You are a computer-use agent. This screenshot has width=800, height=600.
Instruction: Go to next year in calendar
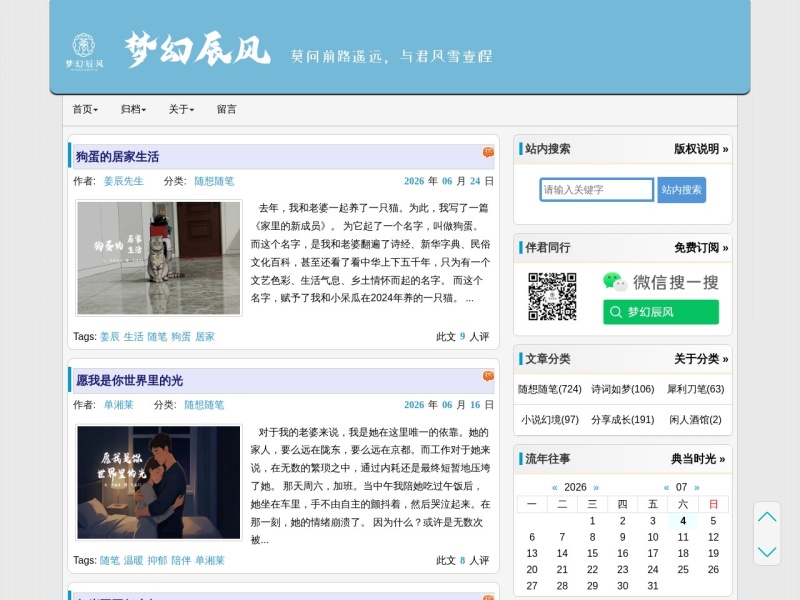coord(596,487)
